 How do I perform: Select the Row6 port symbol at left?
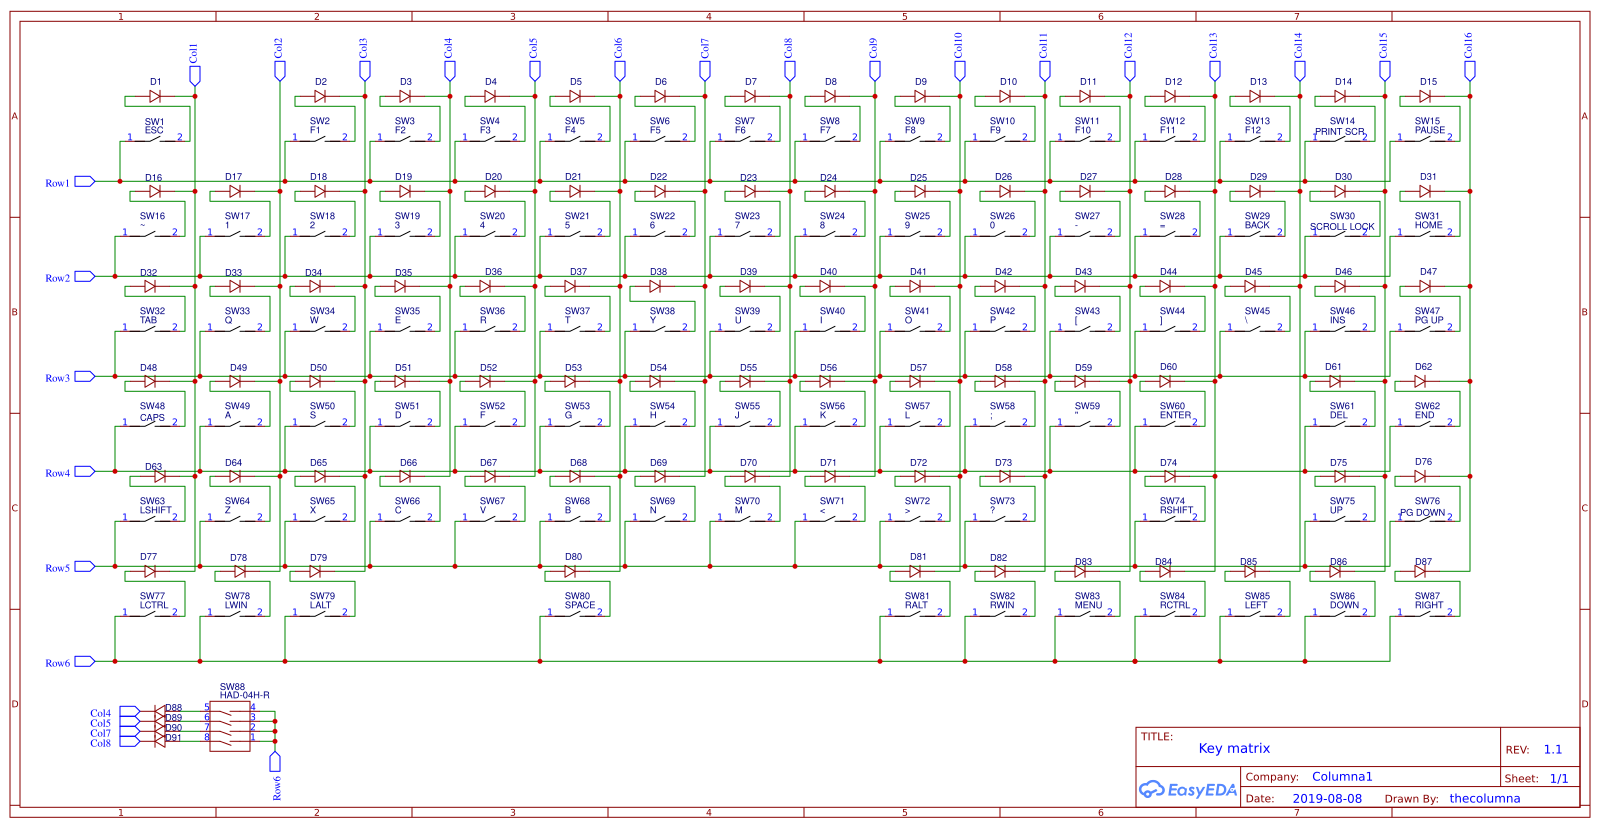[x=85, y=661]
